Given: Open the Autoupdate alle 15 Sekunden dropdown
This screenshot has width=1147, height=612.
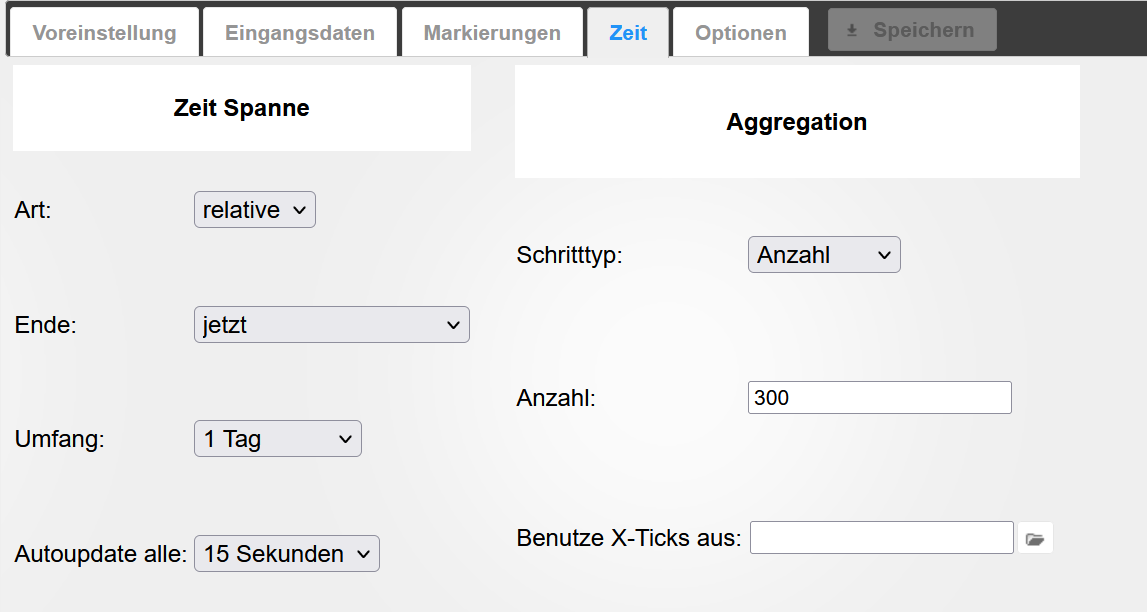Looking at the screenshot, I should click(x=287, y=554).
